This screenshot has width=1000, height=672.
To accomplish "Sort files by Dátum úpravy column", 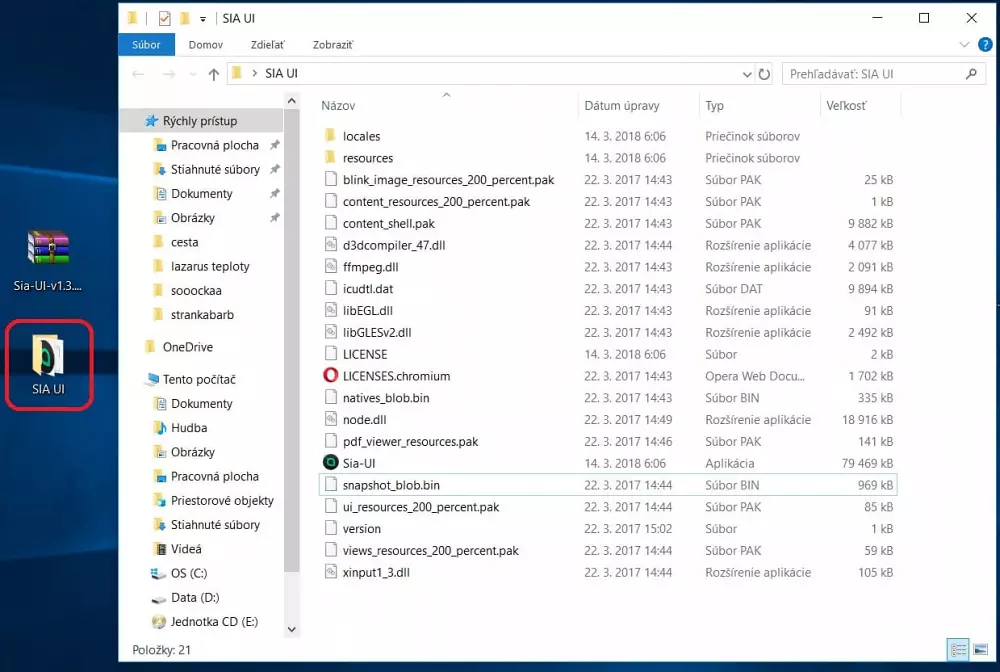I will 621,105.
